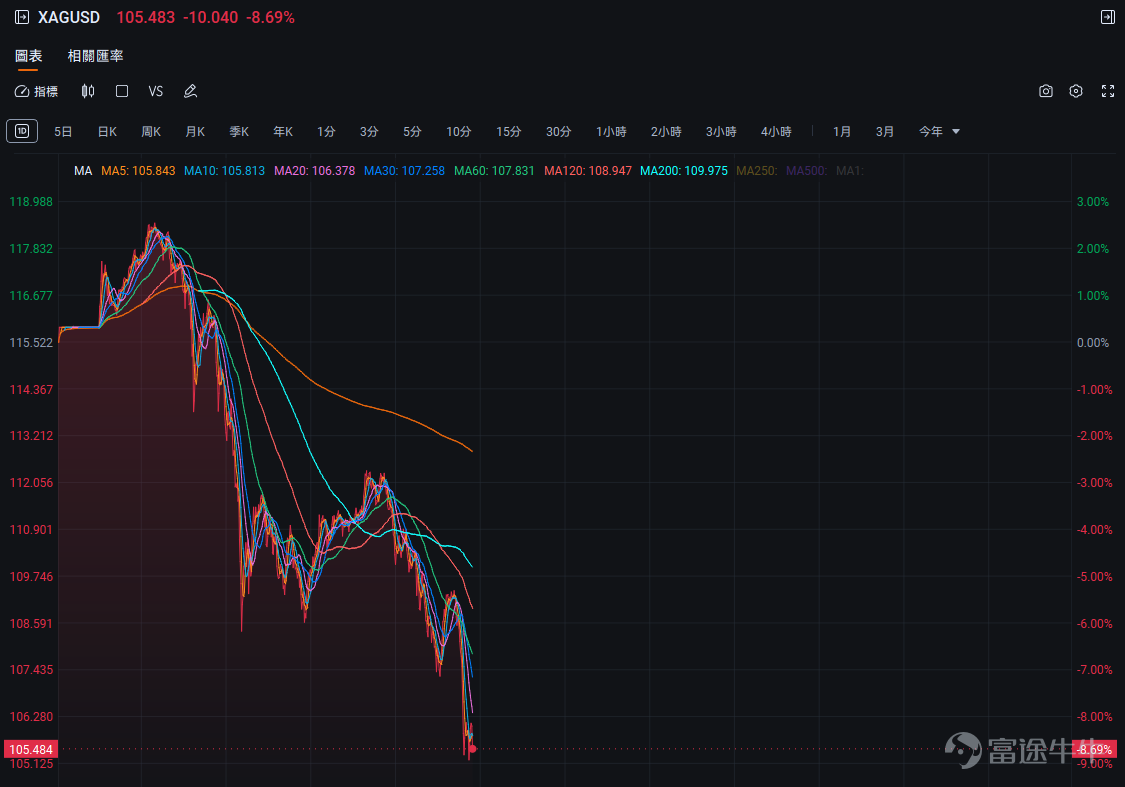The image size is (1125, 787).
Task: Select the 日K daily candle interval
Action: pos(107,131)
